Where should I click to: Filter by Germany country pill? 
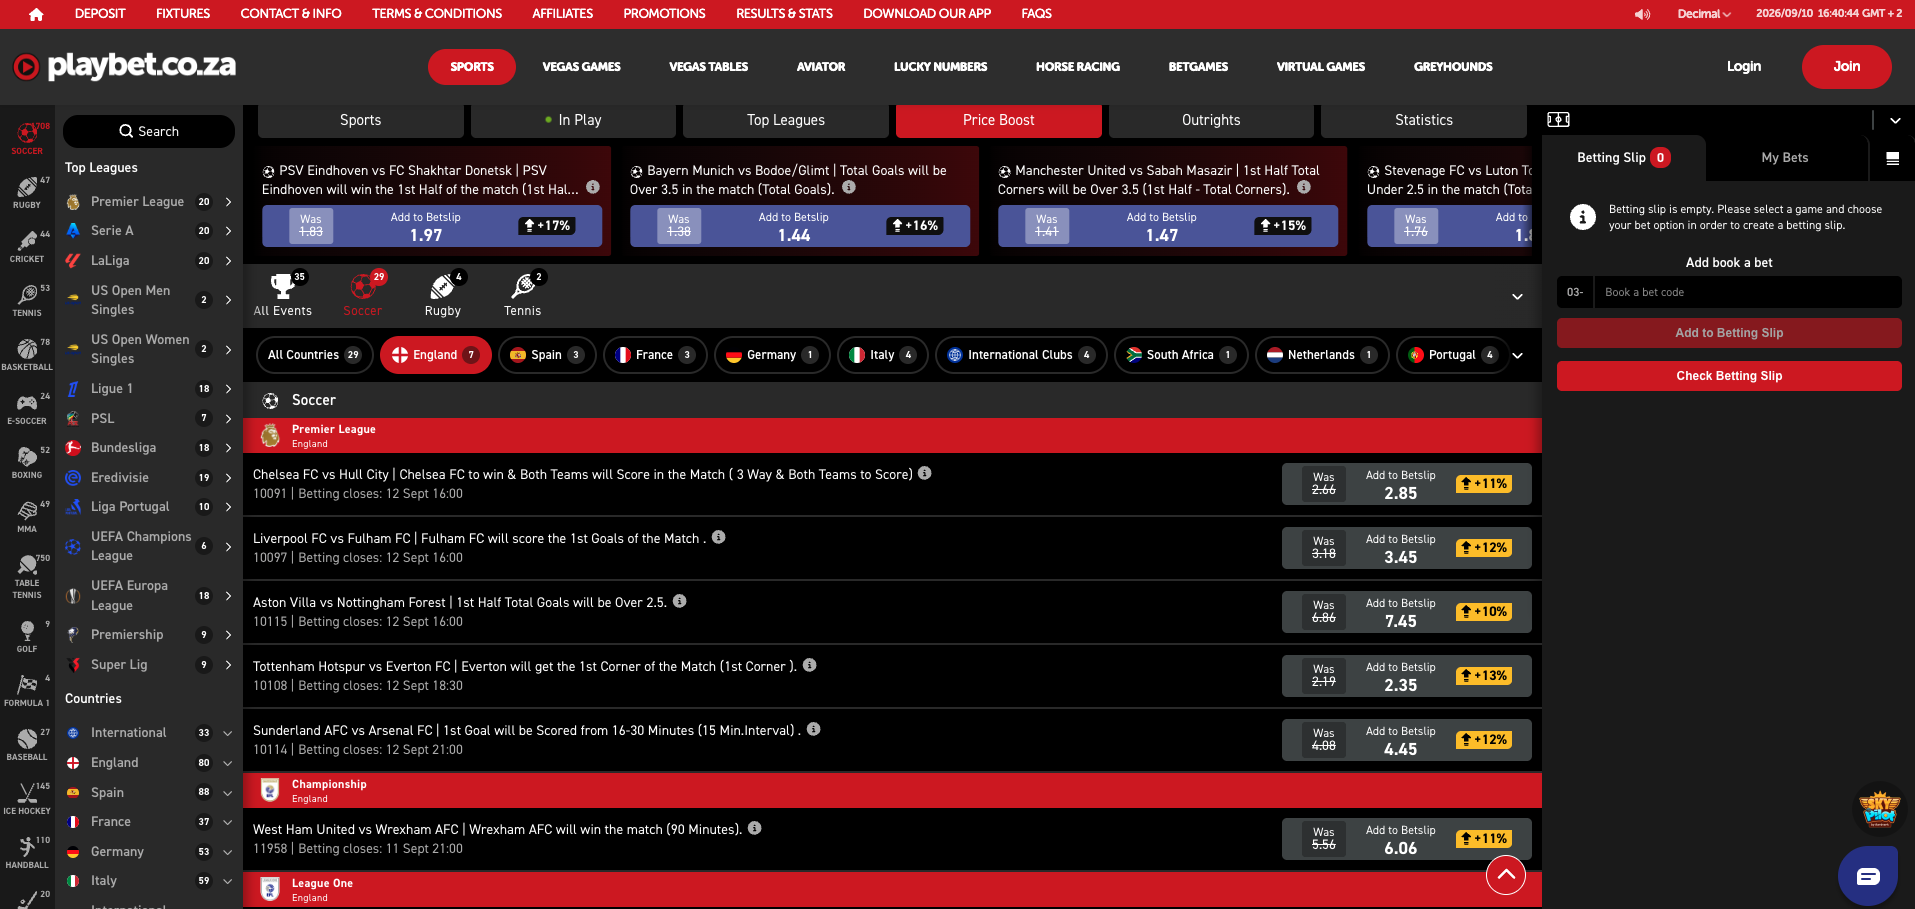coord(772,355)
